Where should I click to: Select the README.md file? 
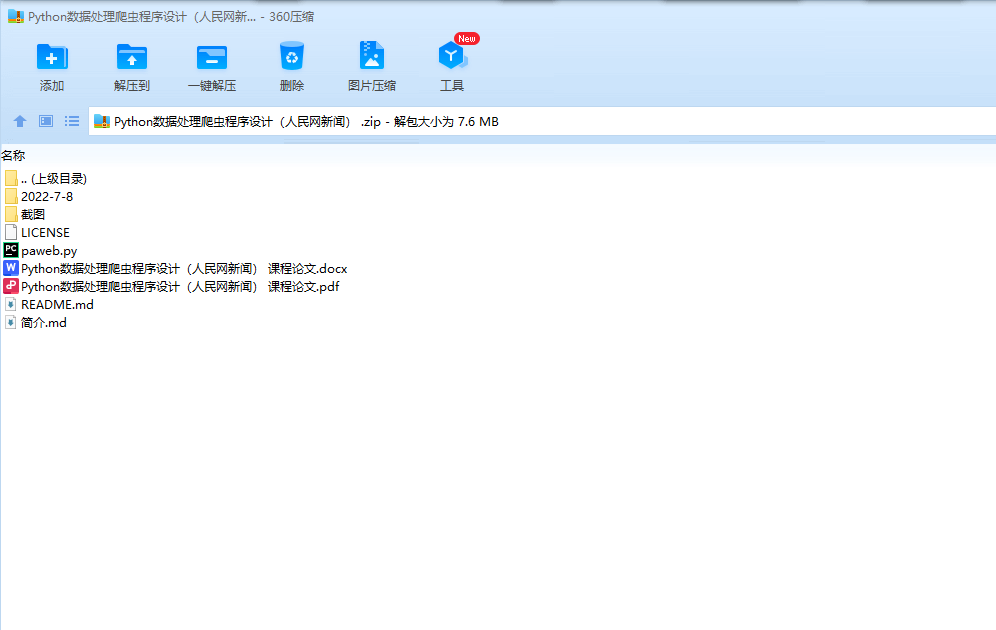pos(49,305)
